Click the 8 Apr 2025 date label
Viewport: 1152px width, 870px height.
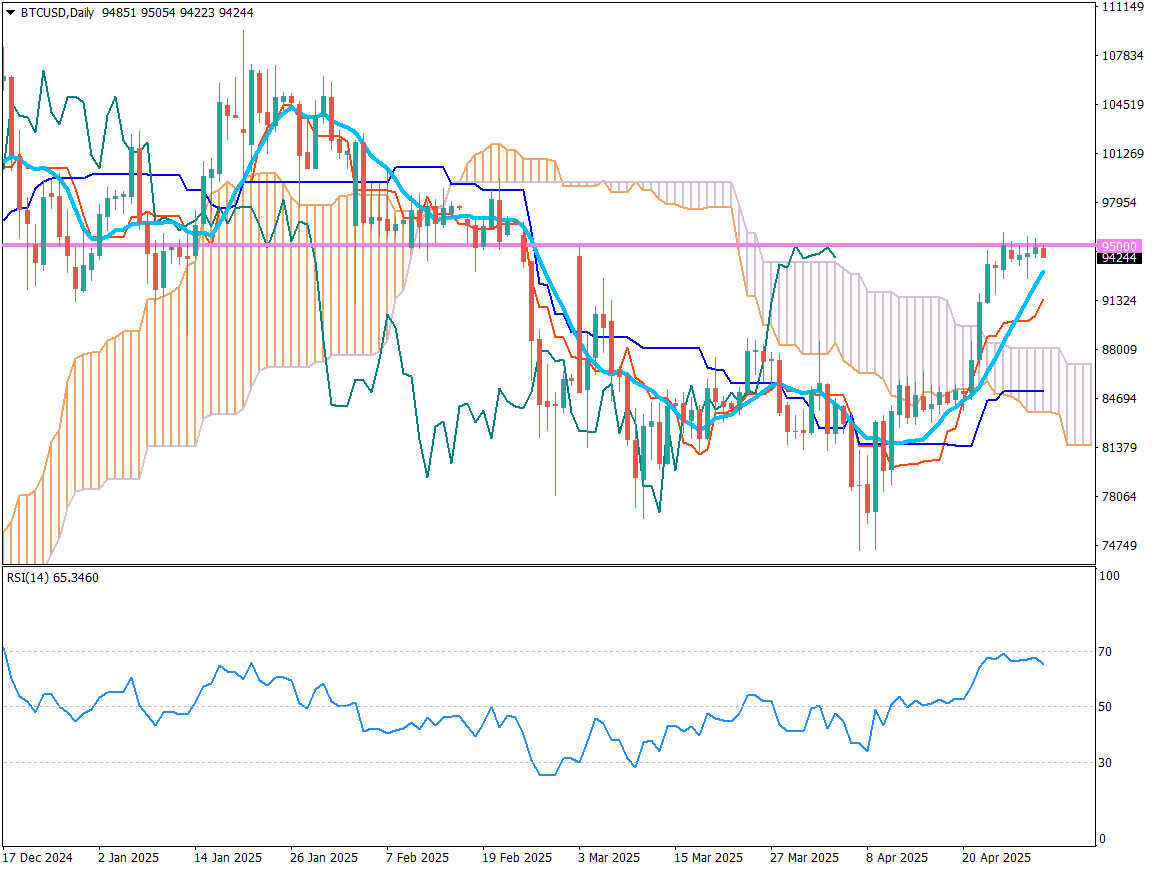pyautogui.click(x=899, y=858)
